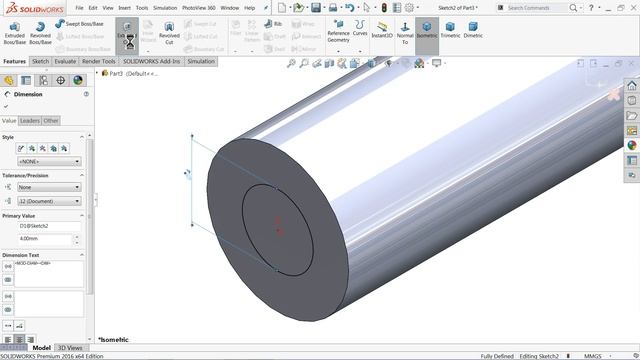640x360 pixels.
Task: Open the PropertyManager tab icon
Action: click(26, 80)
